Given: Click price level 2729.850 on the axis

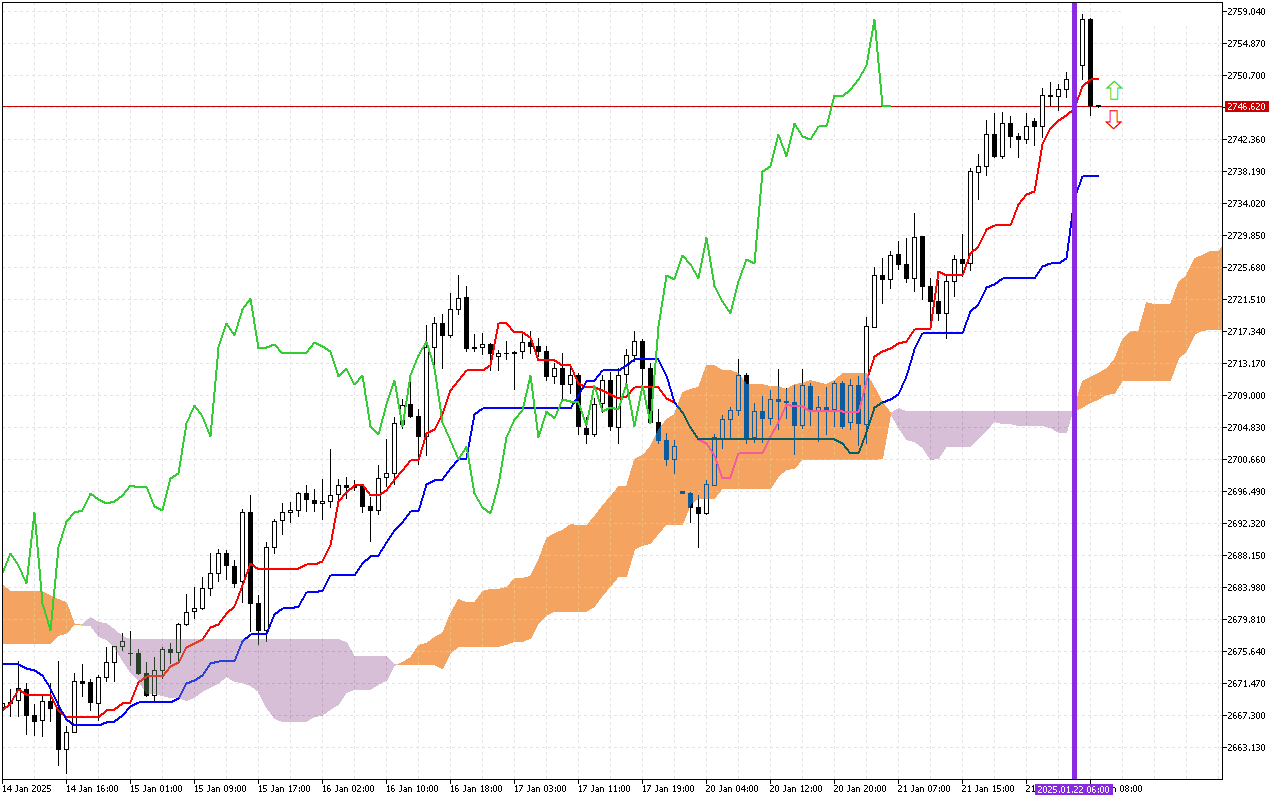Looking at the screenshot, I should (x=1248, y=235).
